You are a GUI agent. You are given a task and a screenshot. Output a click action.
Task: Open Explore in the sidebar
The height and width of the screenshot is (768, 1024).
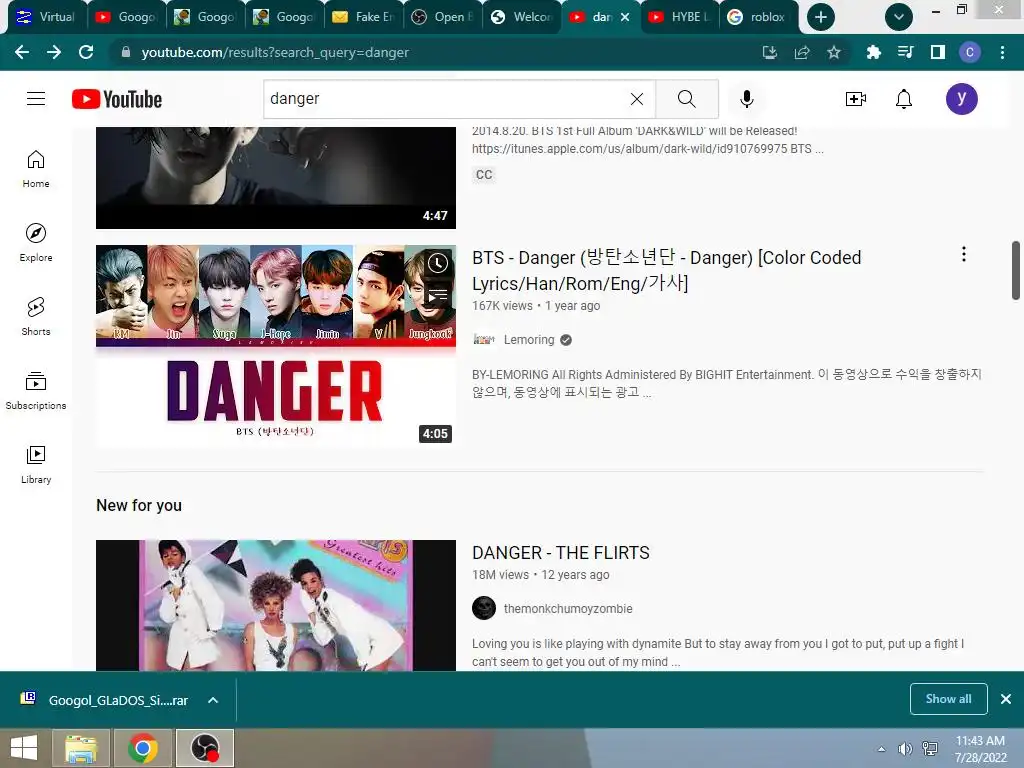pos(36,242)
